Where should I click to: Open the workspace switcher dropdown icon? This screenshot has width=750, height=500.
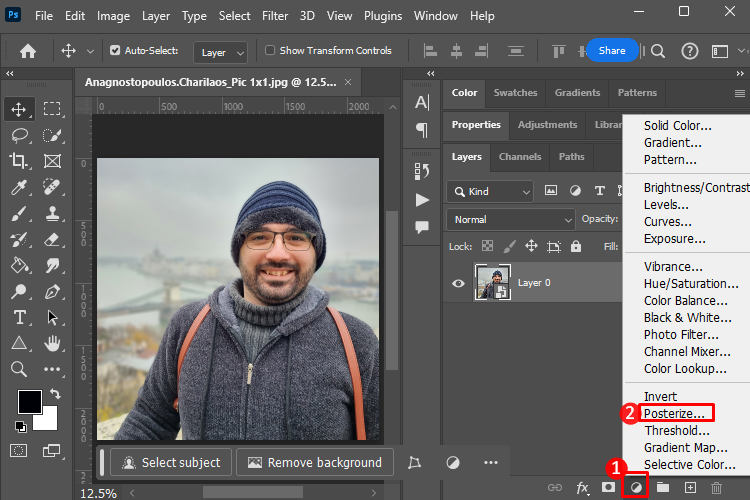coord(719,51)
